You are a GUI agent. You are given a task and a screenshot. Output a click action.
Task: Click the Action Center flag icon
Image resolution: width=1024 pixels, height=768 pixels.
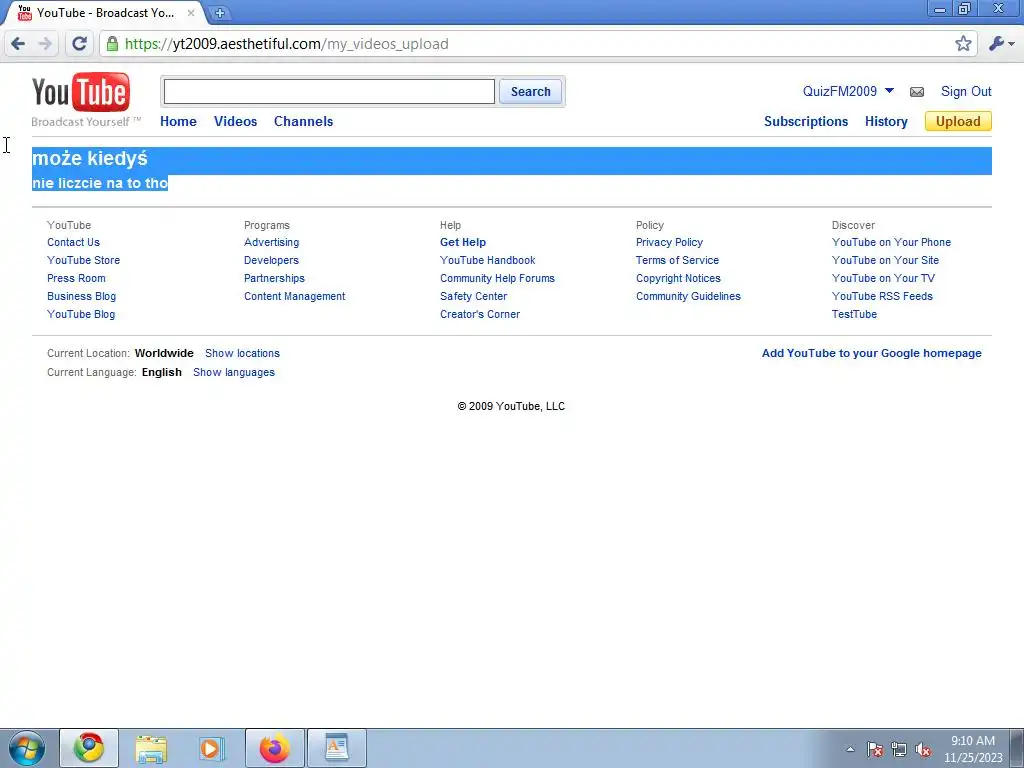pos(875,749)
